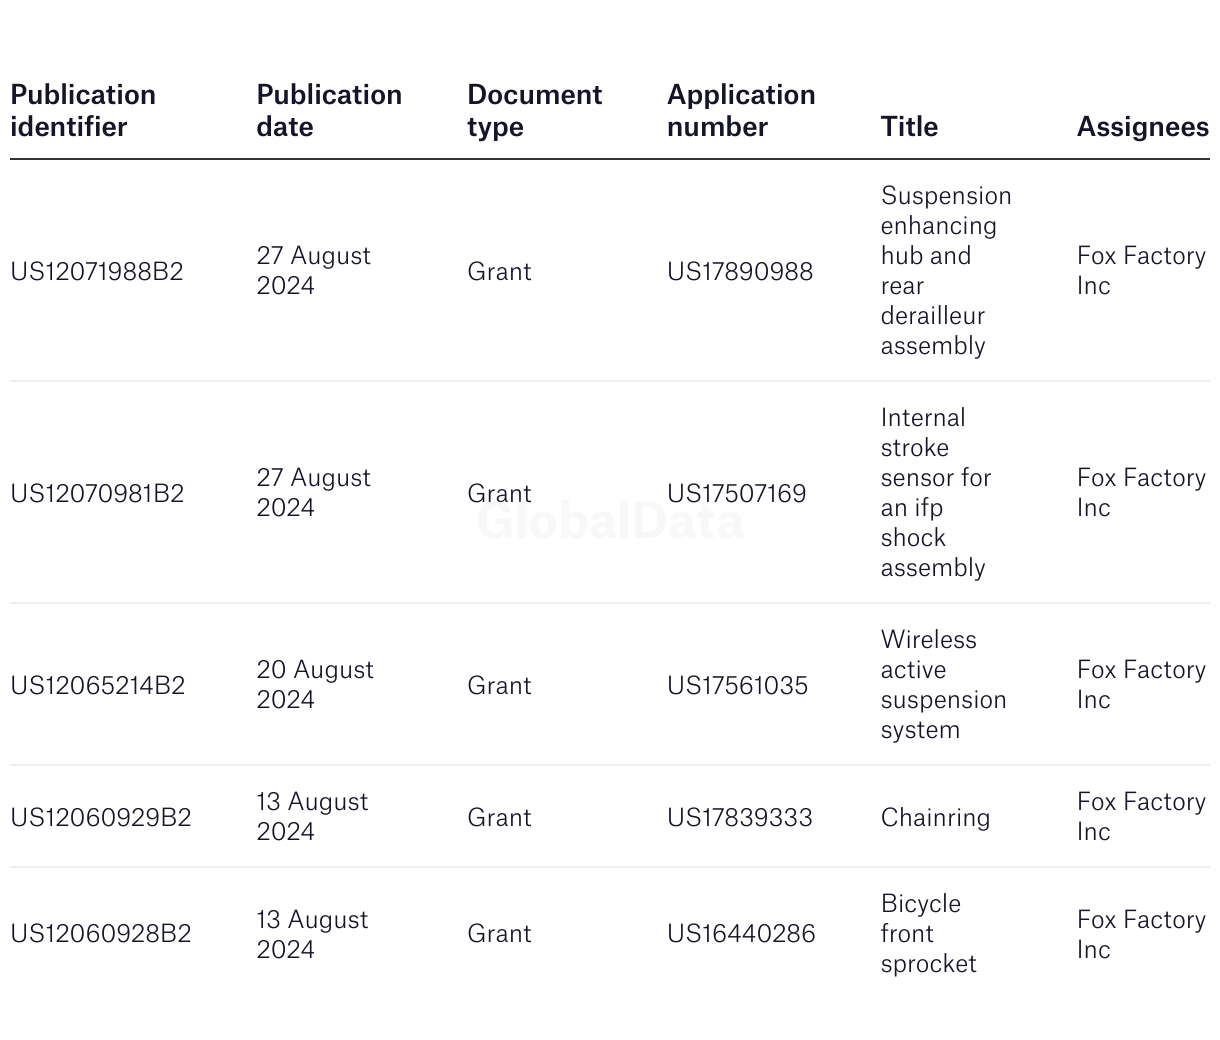The height and width of the screenshot is (1040, 1220).
Task: Select publication identifier US12060928B2
Action: pyautogui.click(x=101, y=934)
